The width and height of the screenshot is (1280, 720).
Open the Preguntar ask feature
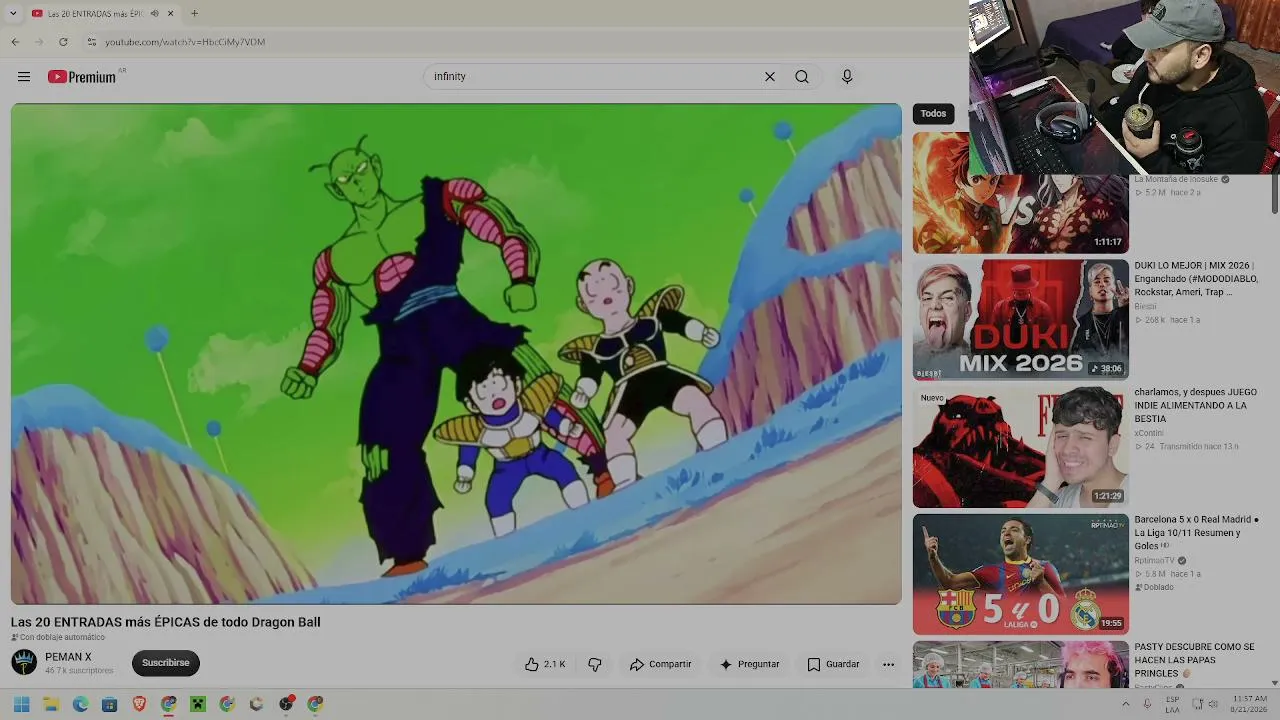[x=749, y=664]
